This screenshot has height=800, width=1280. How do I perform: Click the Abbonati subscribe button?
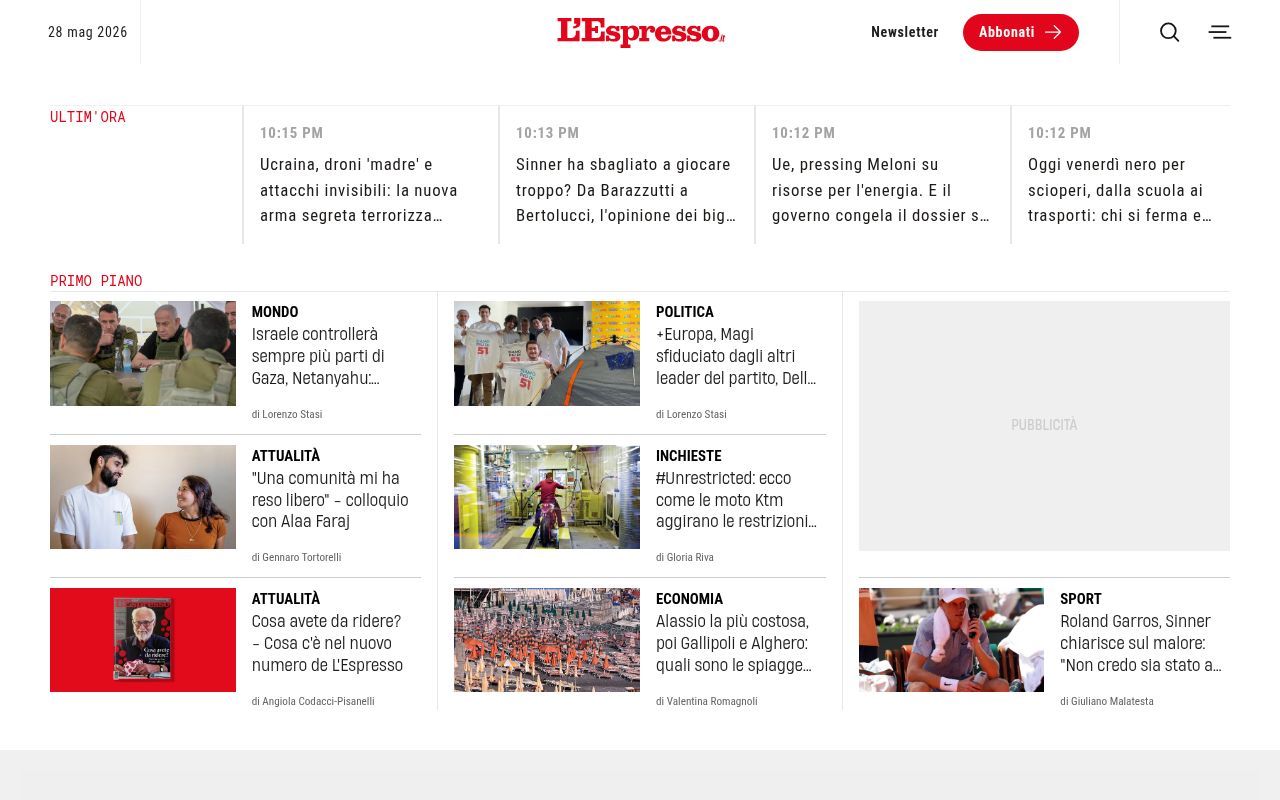pyautogui.click(x=1020, y=32)
